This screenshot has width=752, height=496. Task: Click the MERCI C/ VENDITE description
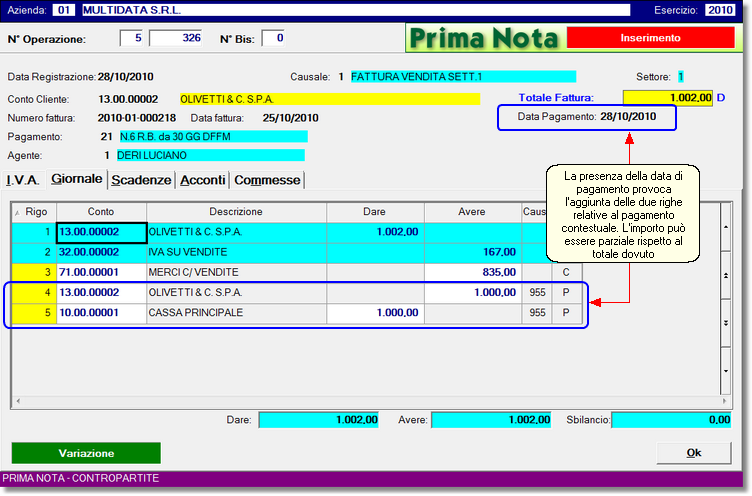(x=236, y=272)
